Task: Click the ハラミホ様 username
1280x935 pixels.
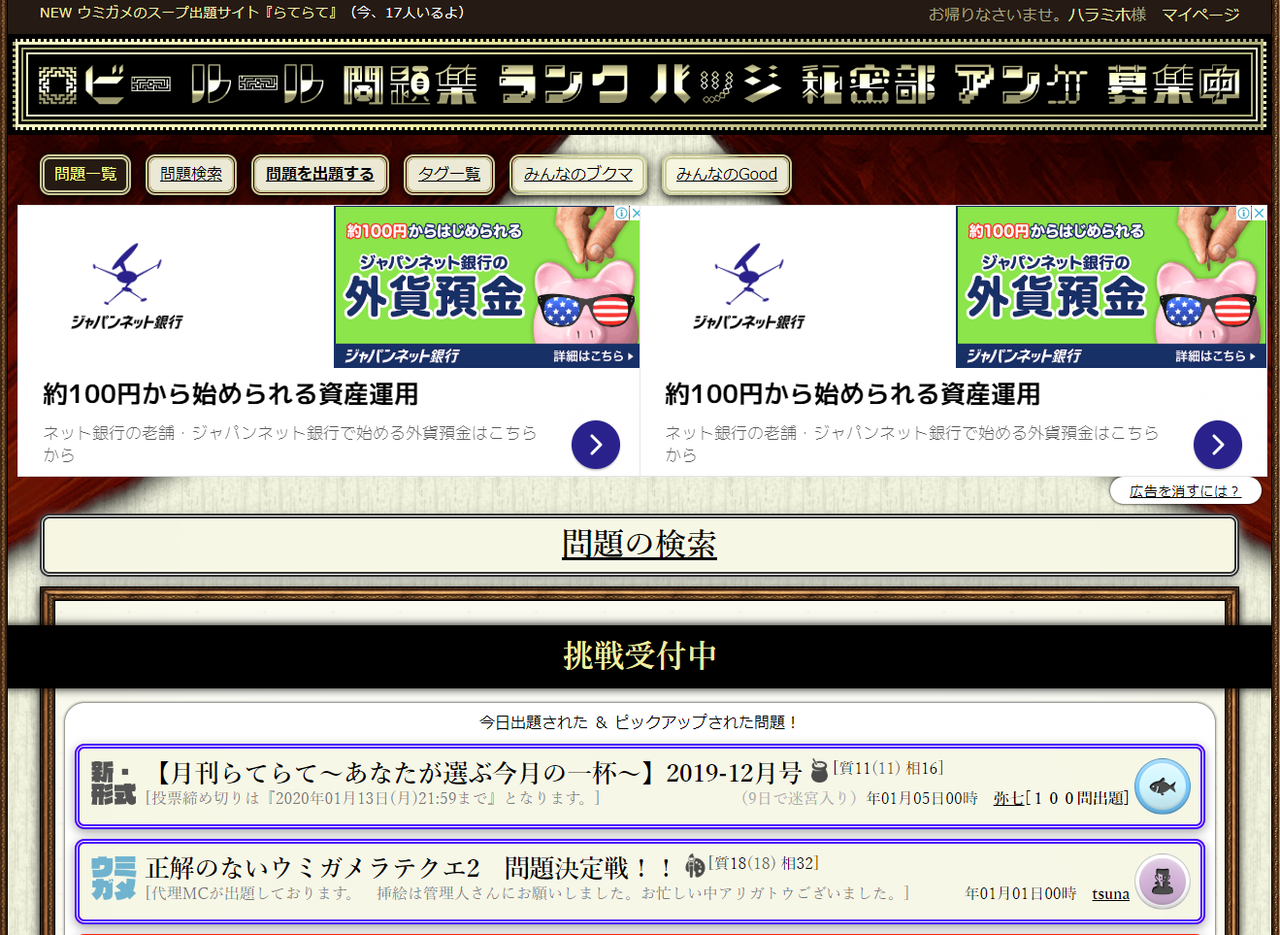Action: [x=1107, y=15]
